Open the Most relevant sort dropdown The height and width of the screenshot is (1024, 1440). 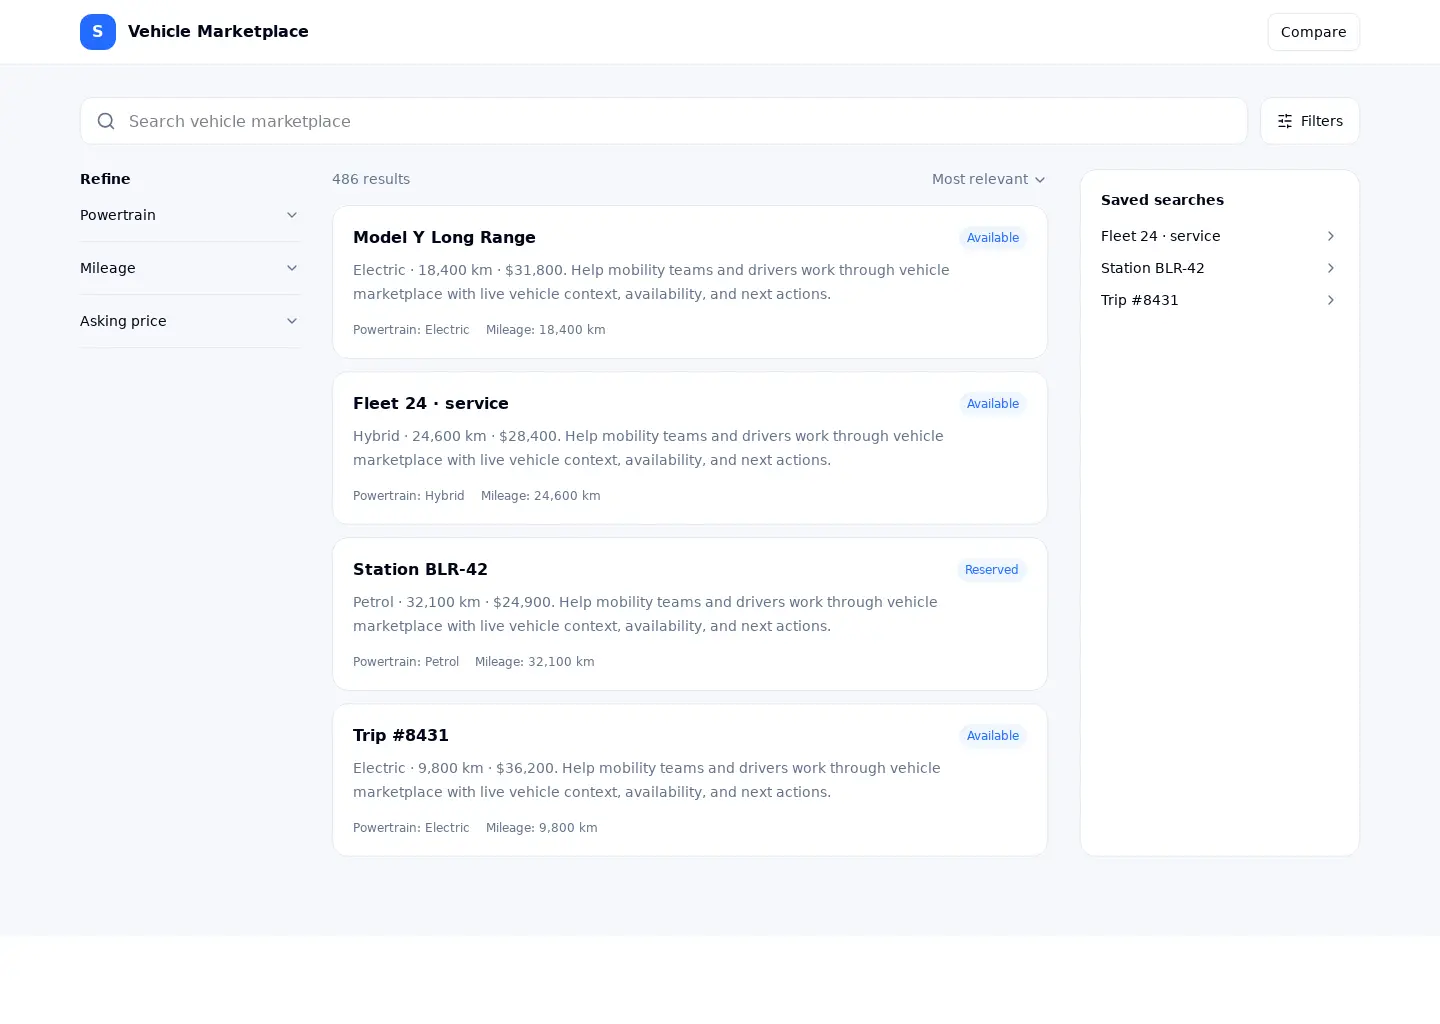coord(988,179)
